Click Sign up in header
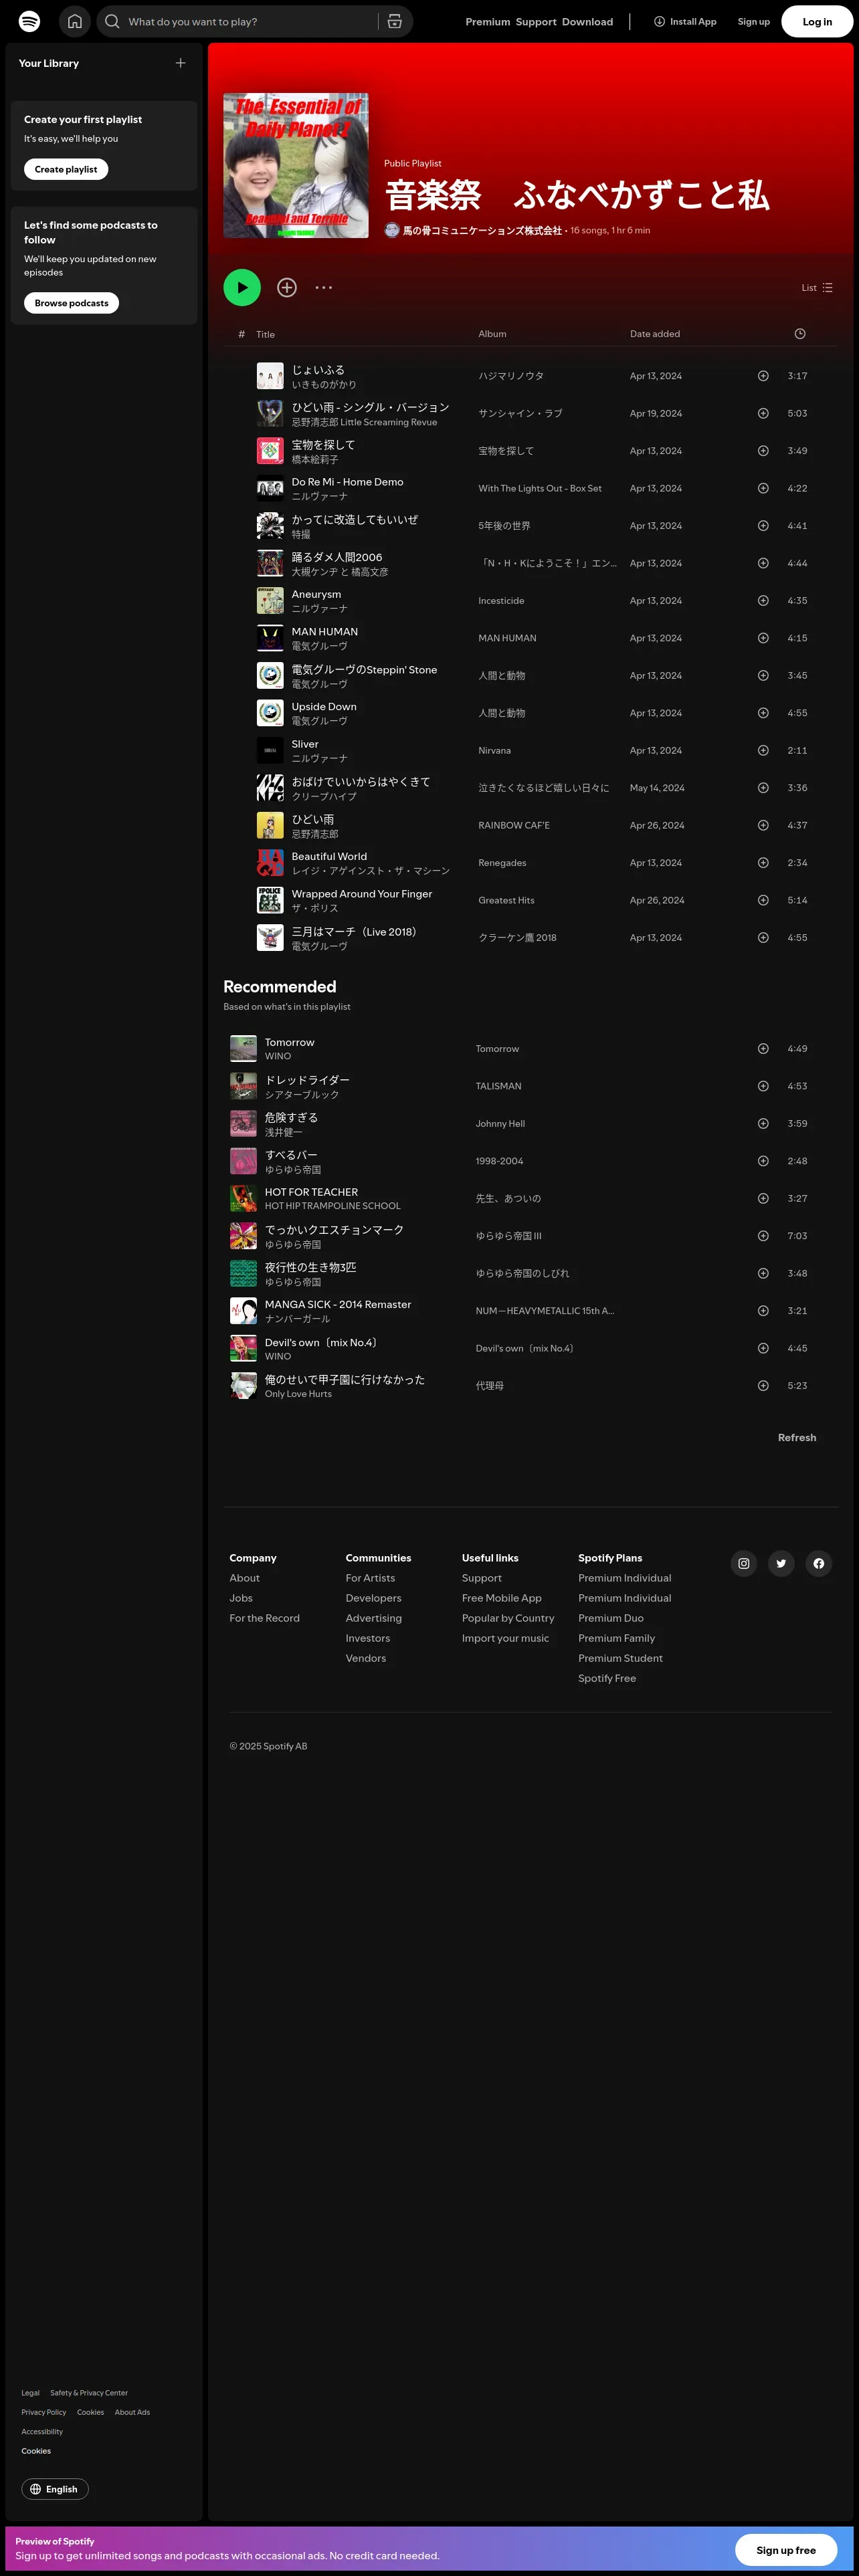The width and height of the screenshot is (859, 2576). pyautogui.click(x=754, y=21)
